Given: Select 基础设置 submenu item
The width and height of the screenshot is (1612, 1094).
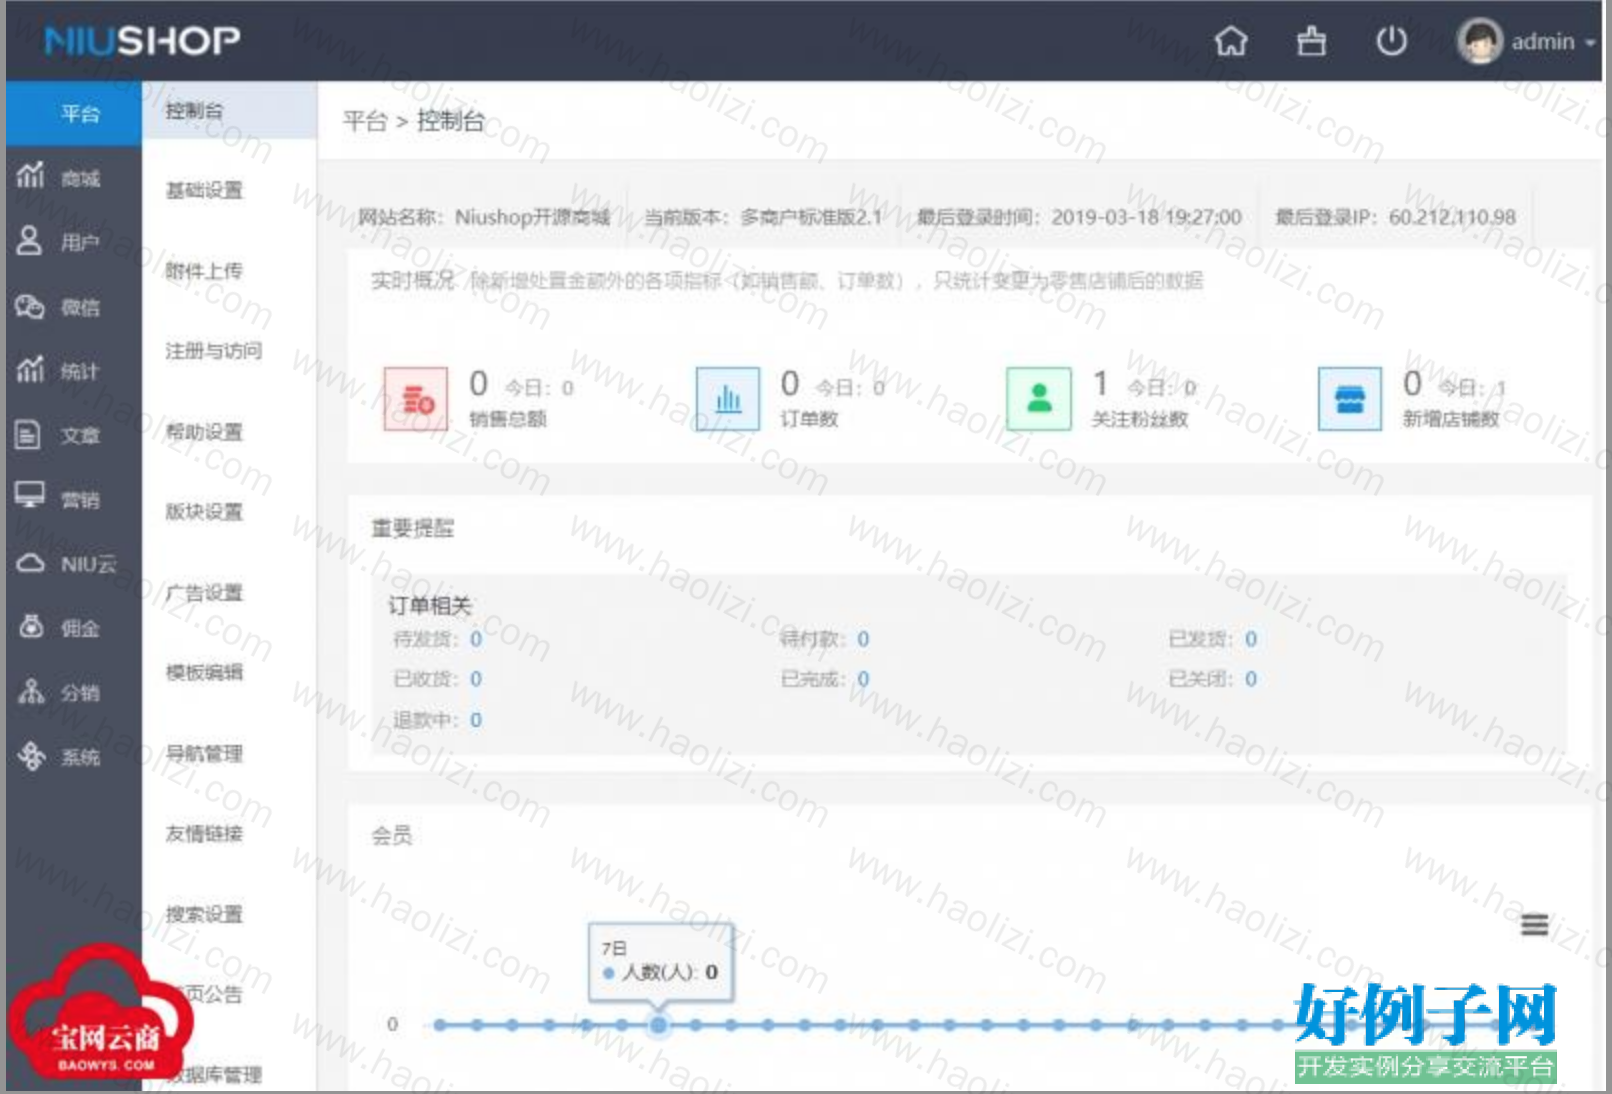Looking at the screenshot, I should [x=204, y=190].
